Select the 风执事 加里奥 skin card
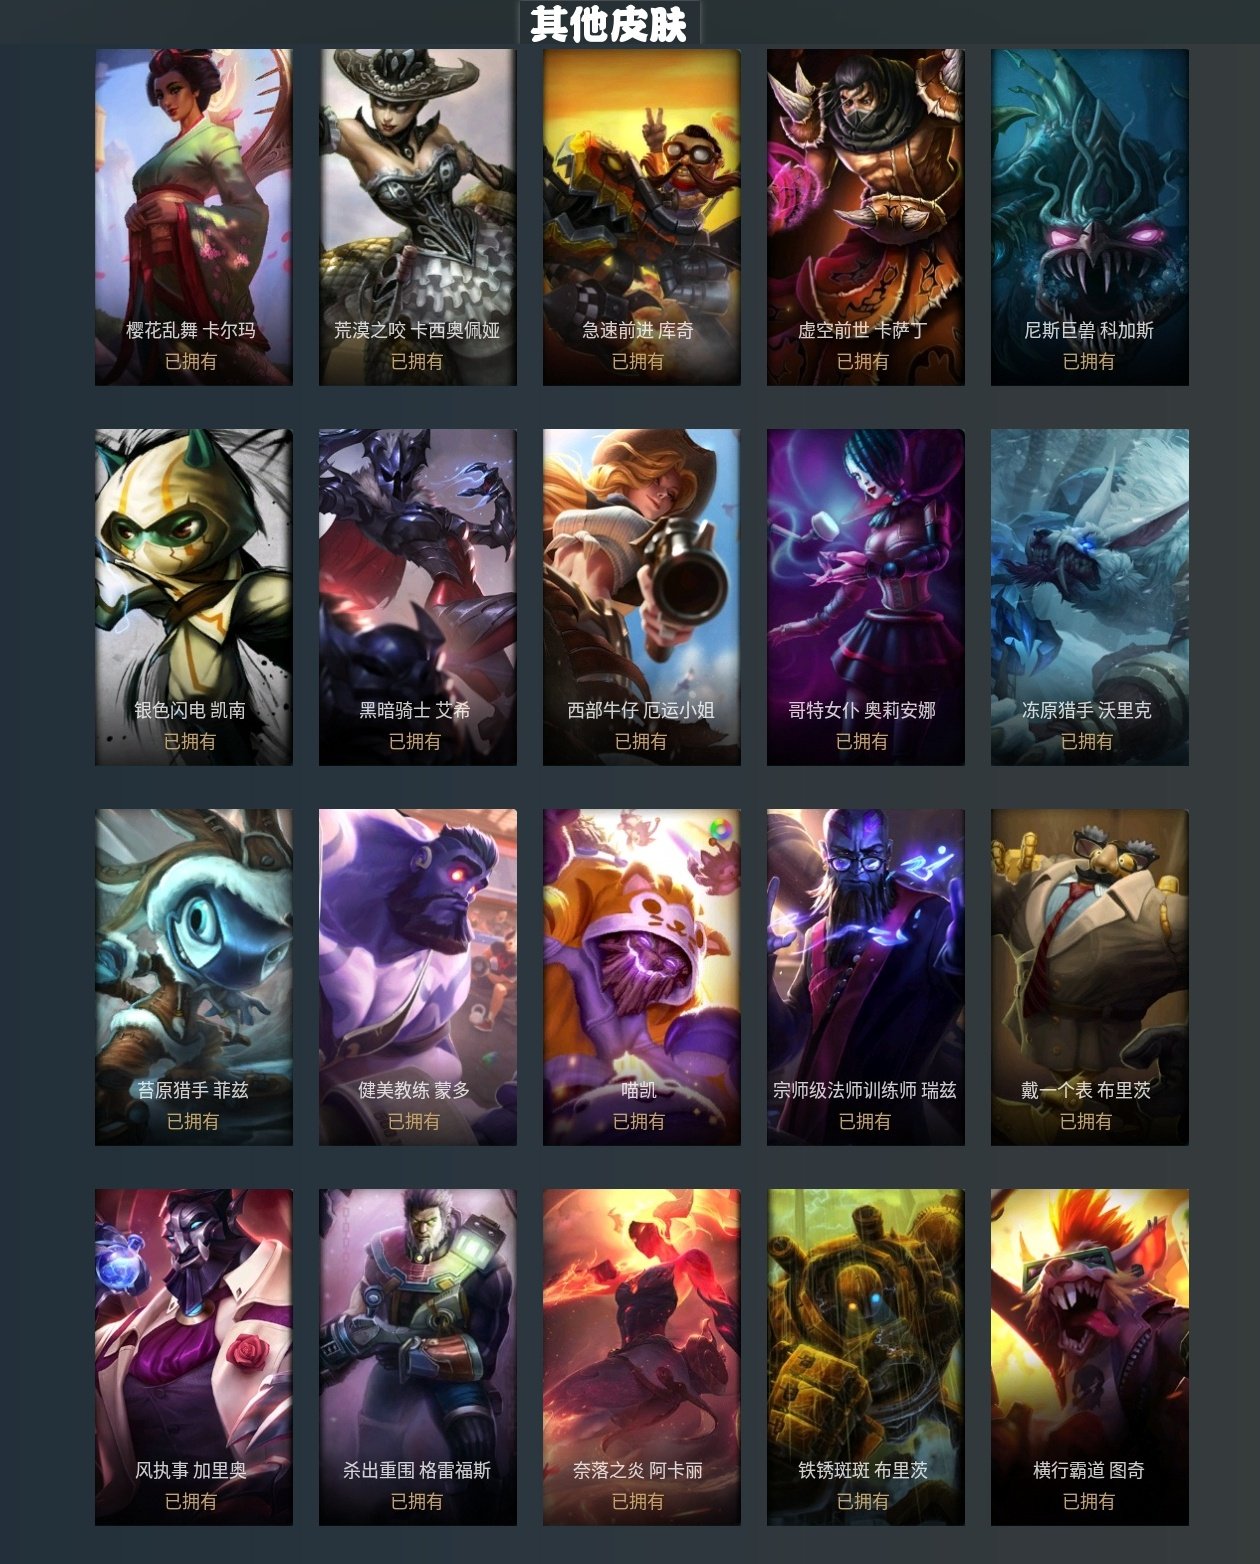 point(194,1357)
